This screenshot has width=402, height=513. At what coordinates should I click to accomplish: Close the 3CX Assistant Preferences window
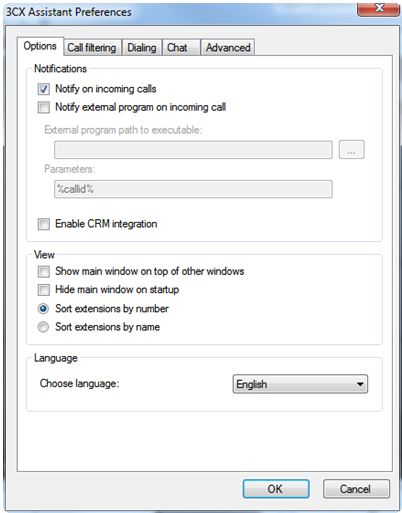tap(378, 8)
